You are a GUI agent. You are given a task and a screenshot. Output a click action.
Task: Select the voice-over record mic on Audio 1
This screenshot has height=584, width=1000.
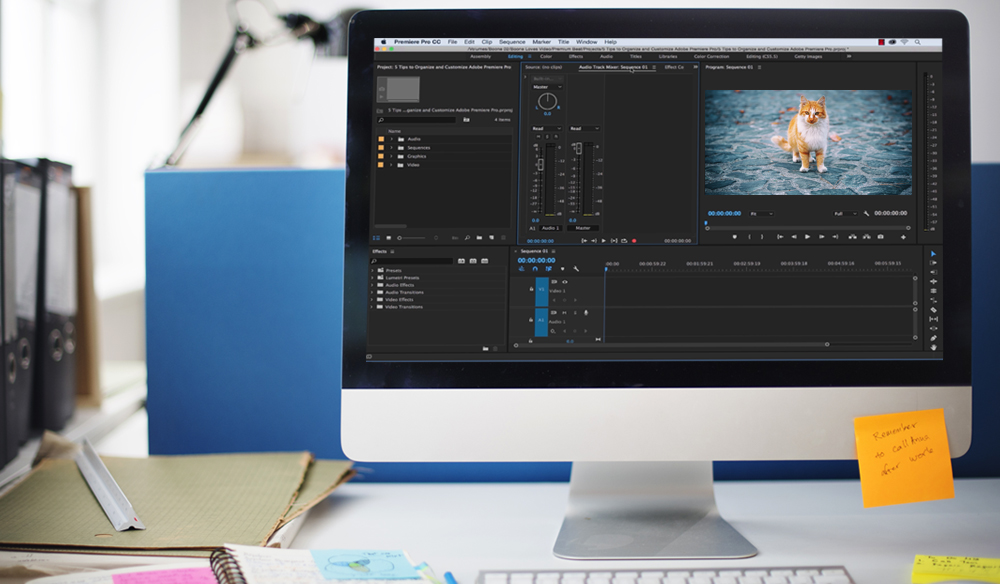[586, 313]
